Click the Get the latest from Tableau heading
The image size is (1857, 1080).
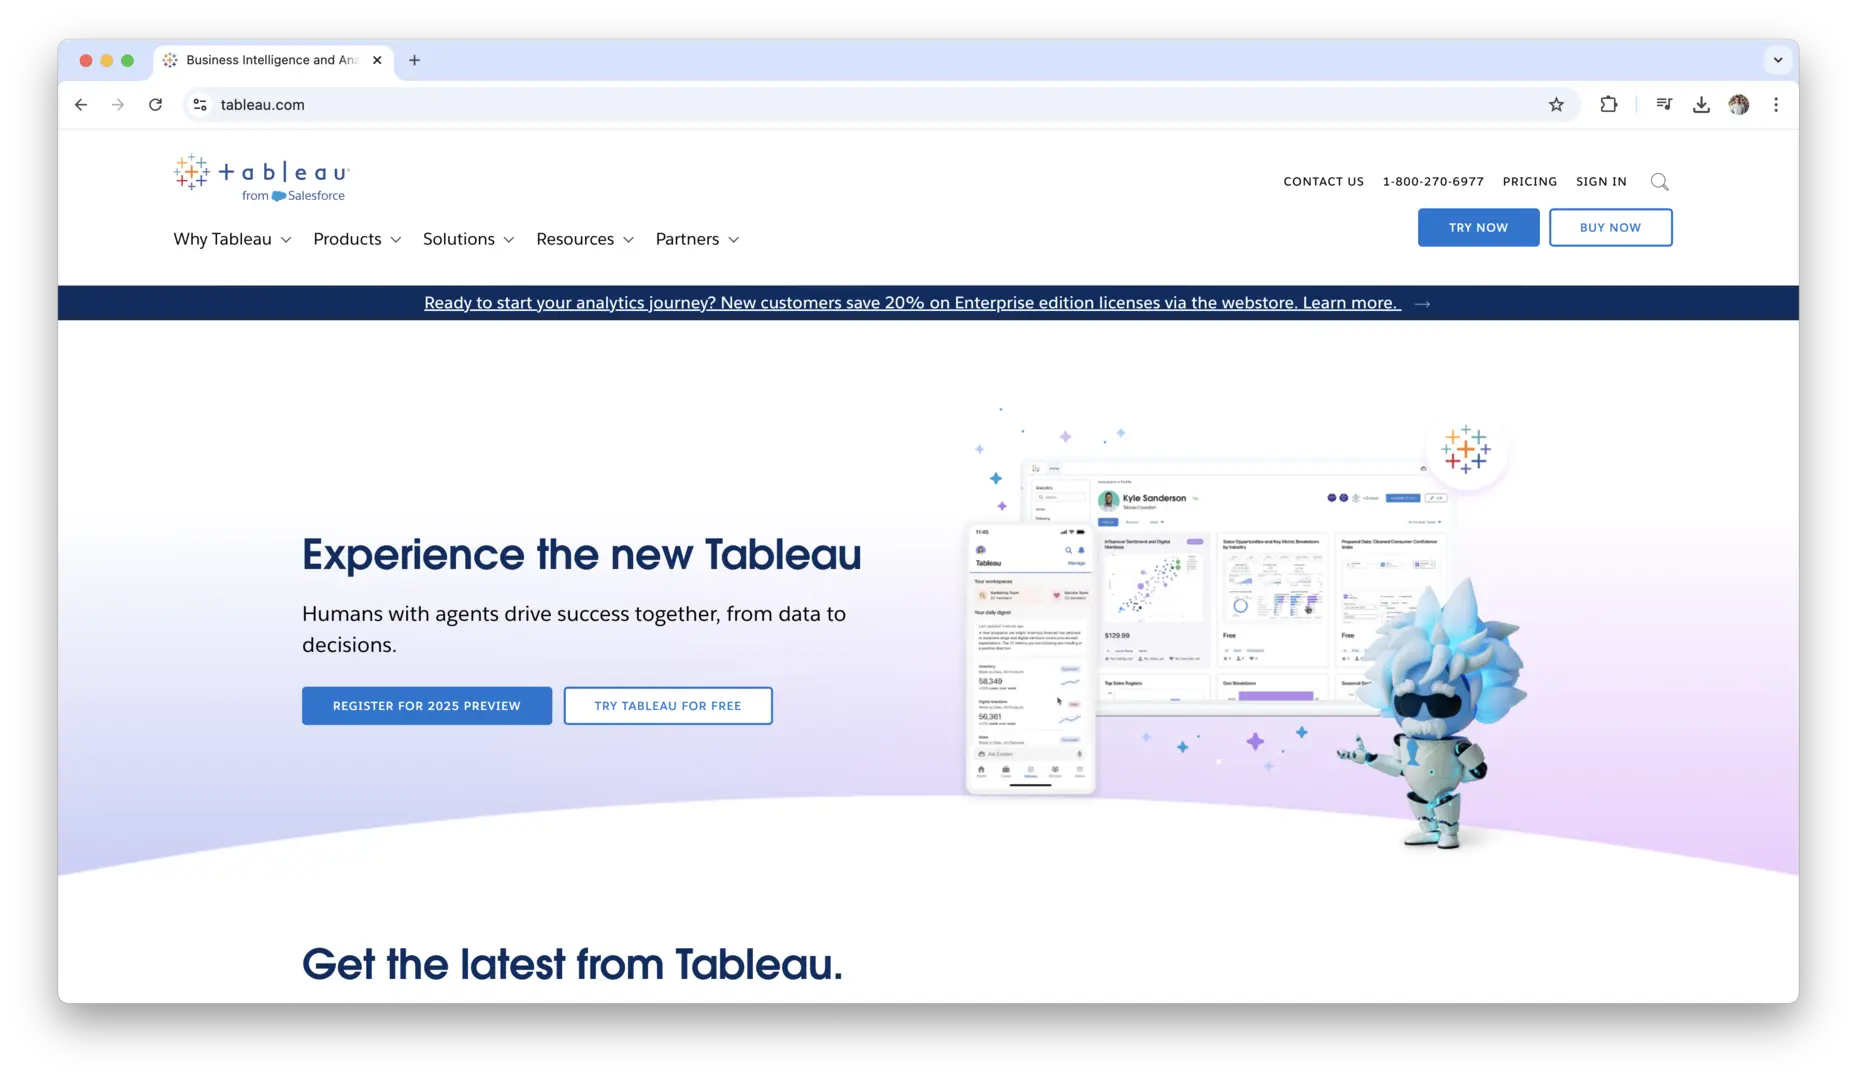click(x=572, y=964)
